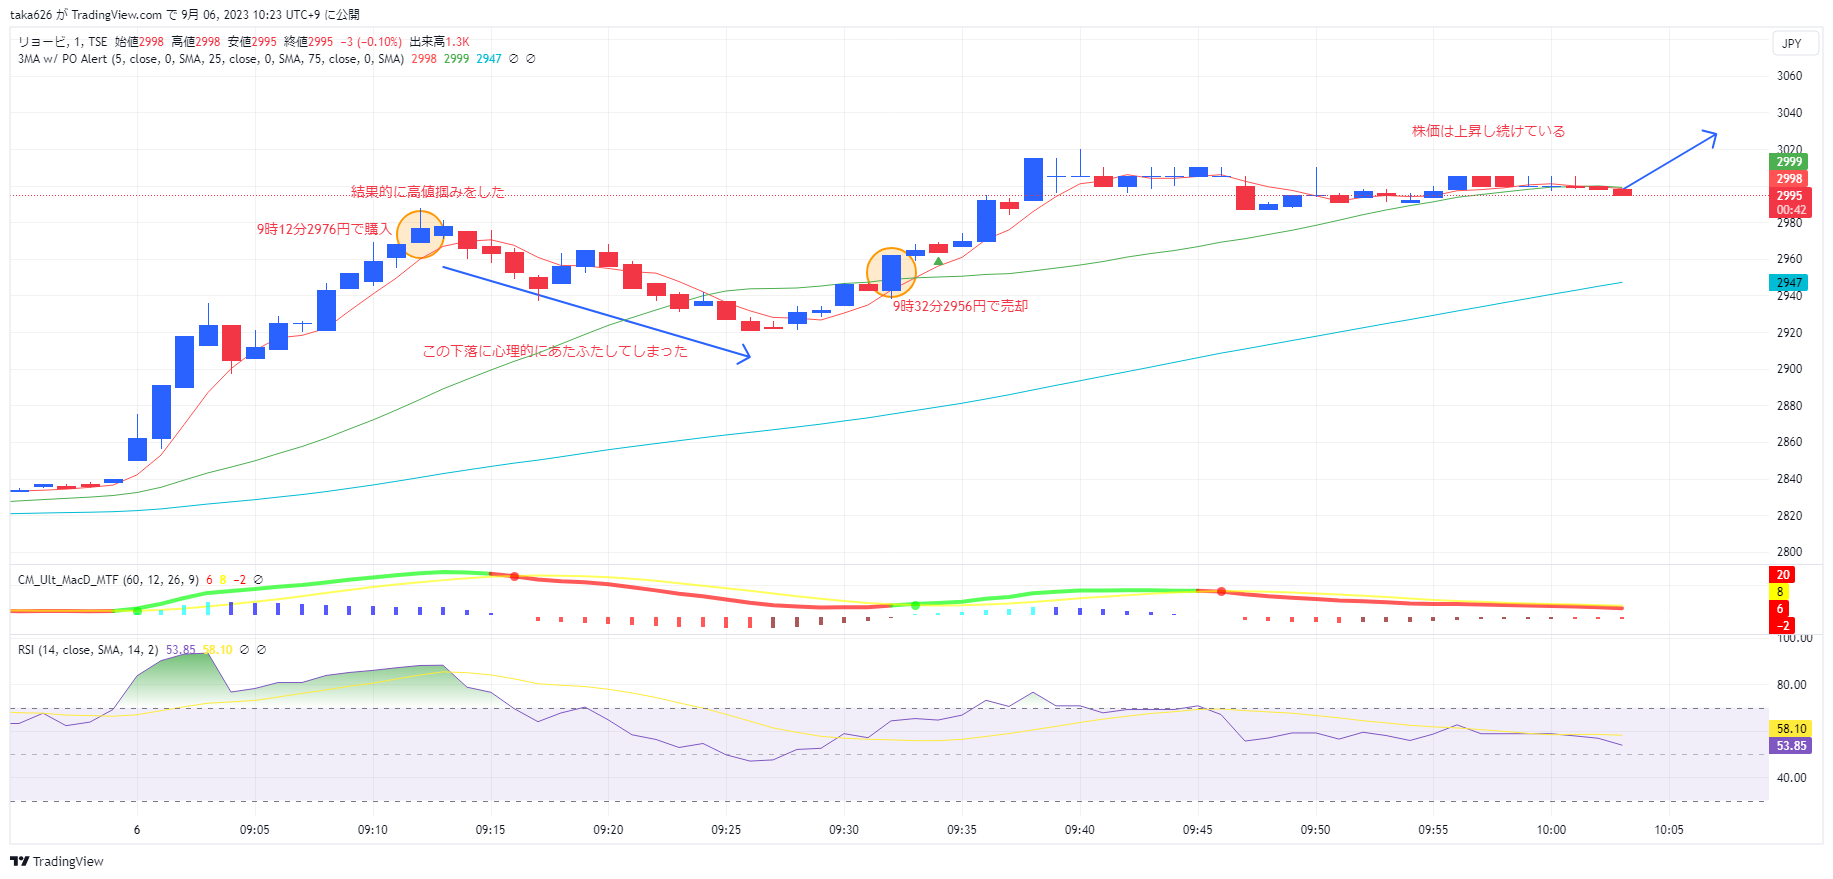This screenshot has height=879, width=1833.
Task: Click the first ∅ icon after the 2947 value
Action: (514, 59)
